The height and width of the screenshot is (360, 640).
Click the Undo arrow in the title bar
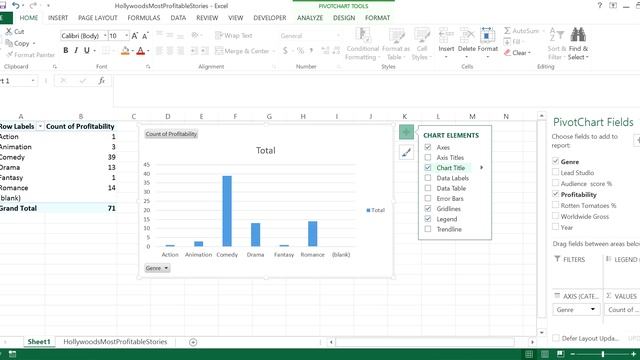point(16,5)
